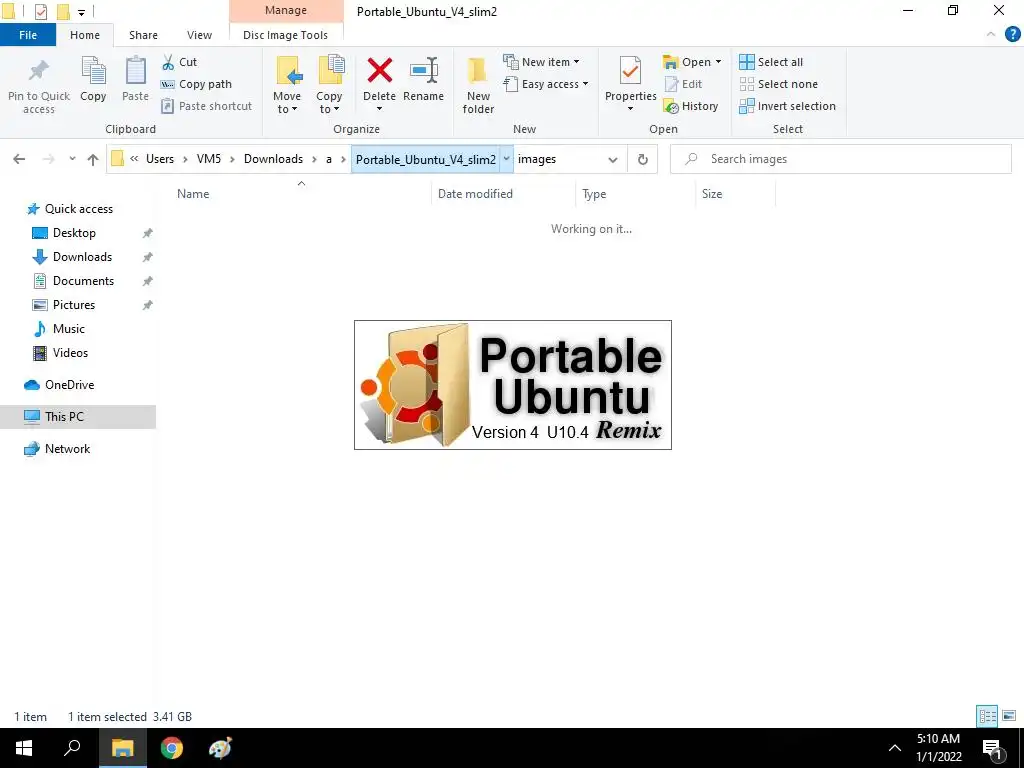Switch to the View ribbon tab
Viewport: 1024px width, 768px height.
(199, 35)
